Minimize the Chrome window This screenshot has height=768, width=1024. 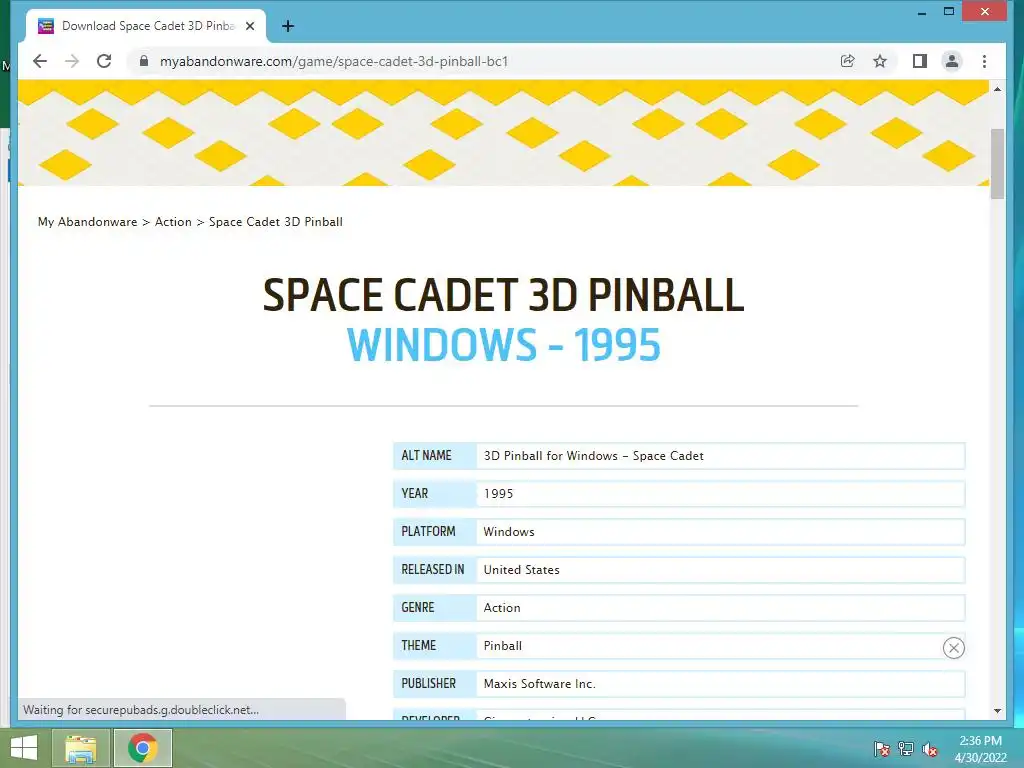click(922, 12)
